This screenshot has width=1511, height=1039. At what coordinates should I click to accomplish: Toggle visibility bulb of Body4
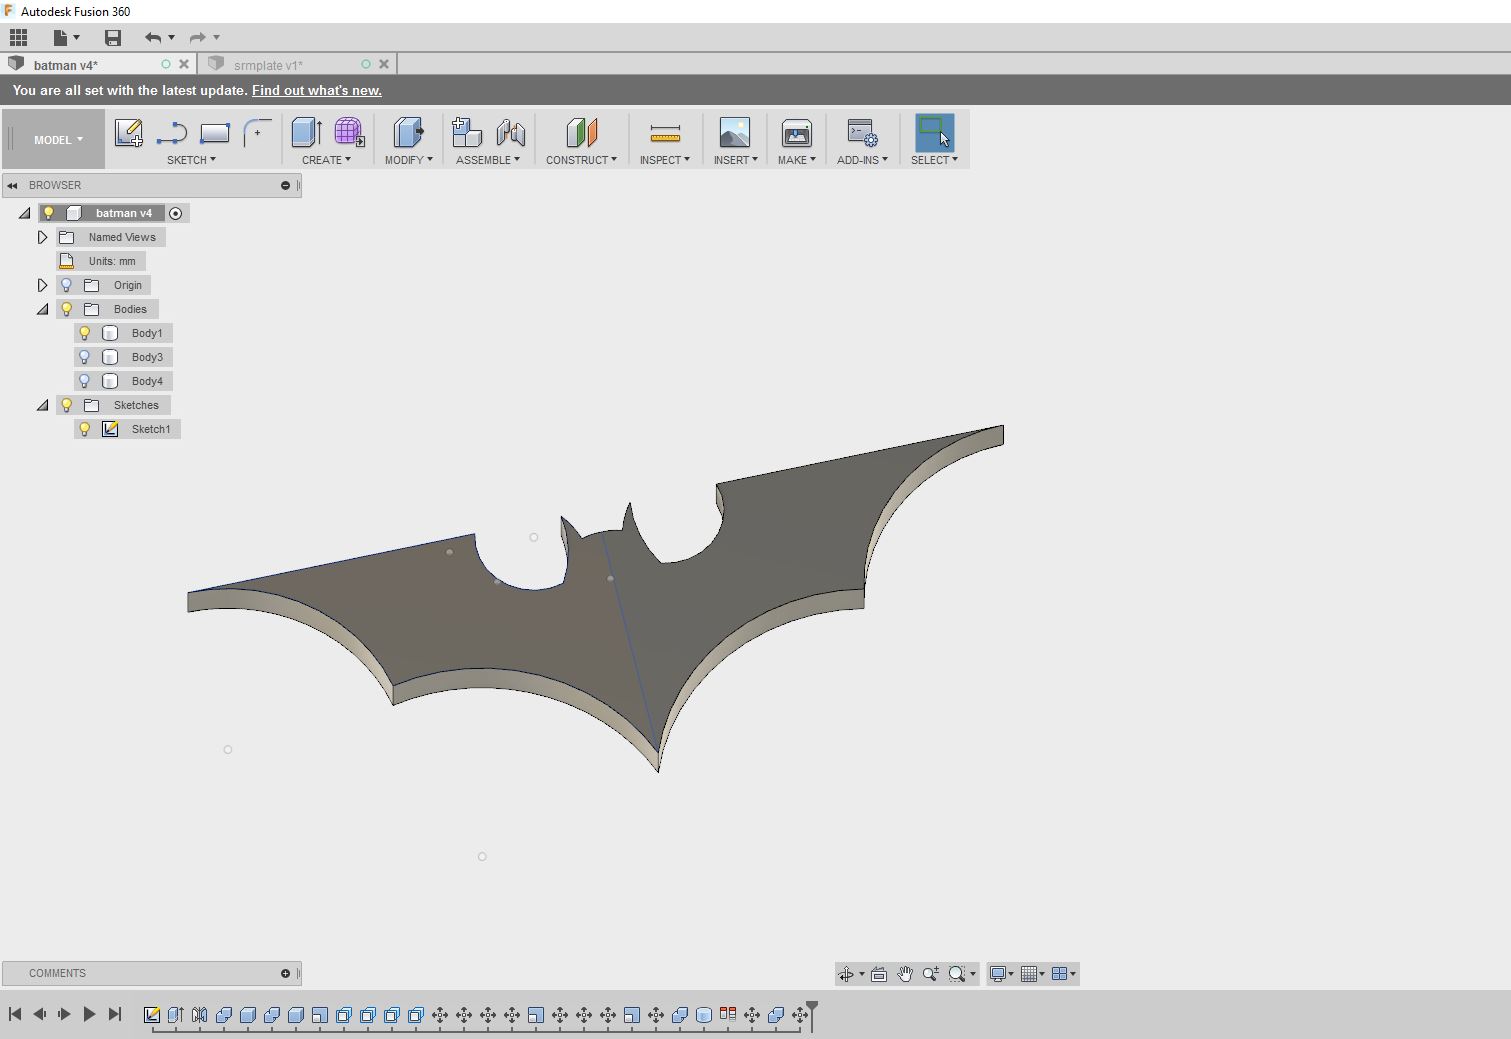[85, 381]
